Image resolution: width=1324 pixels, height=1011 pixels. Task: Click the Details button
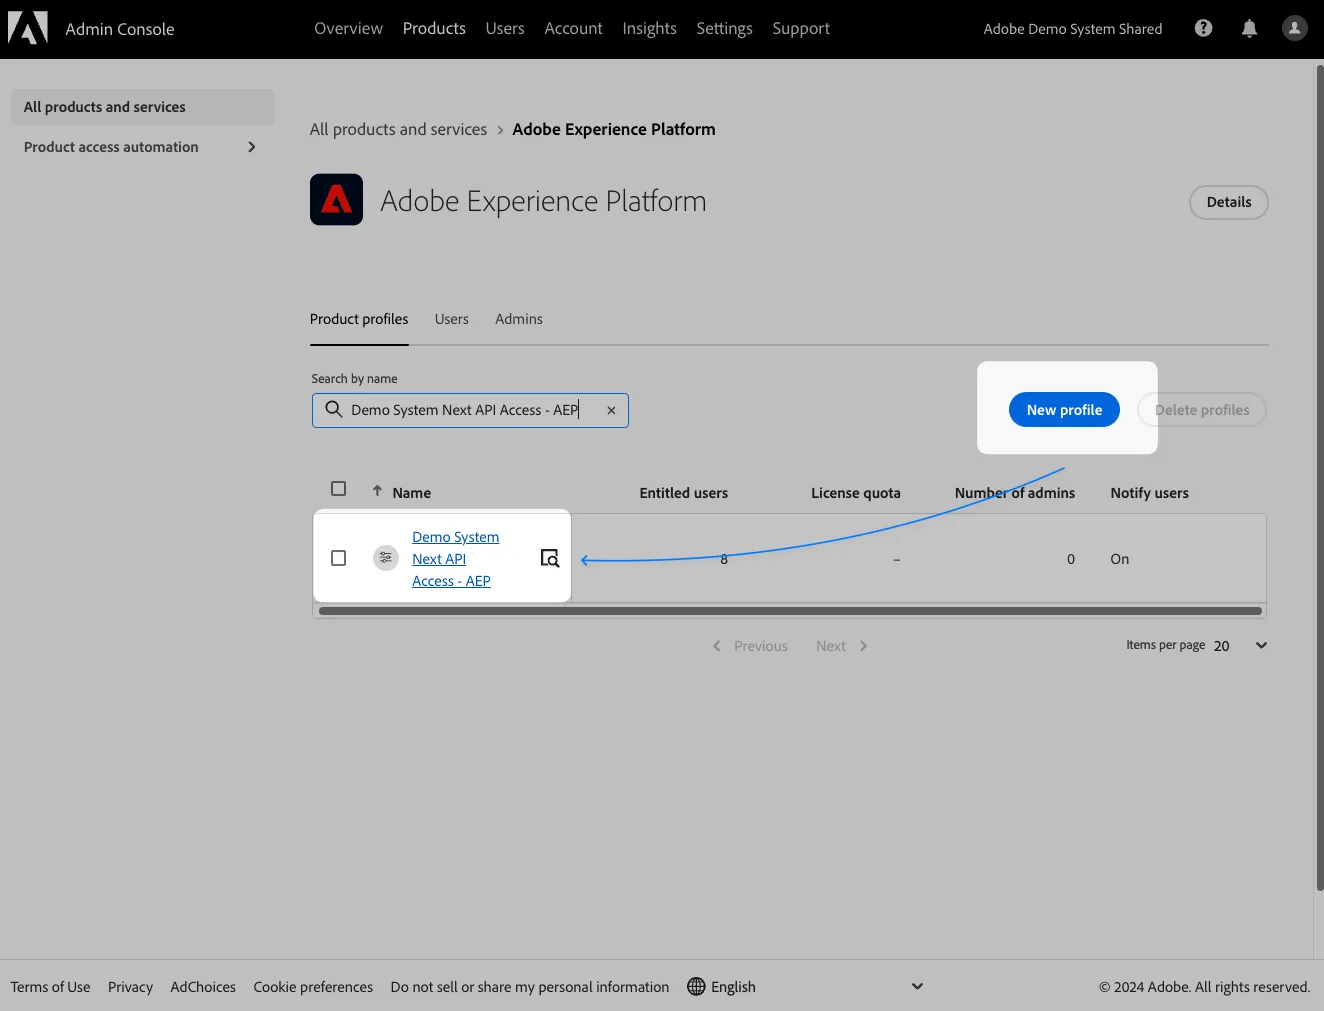pos(1229,202)
